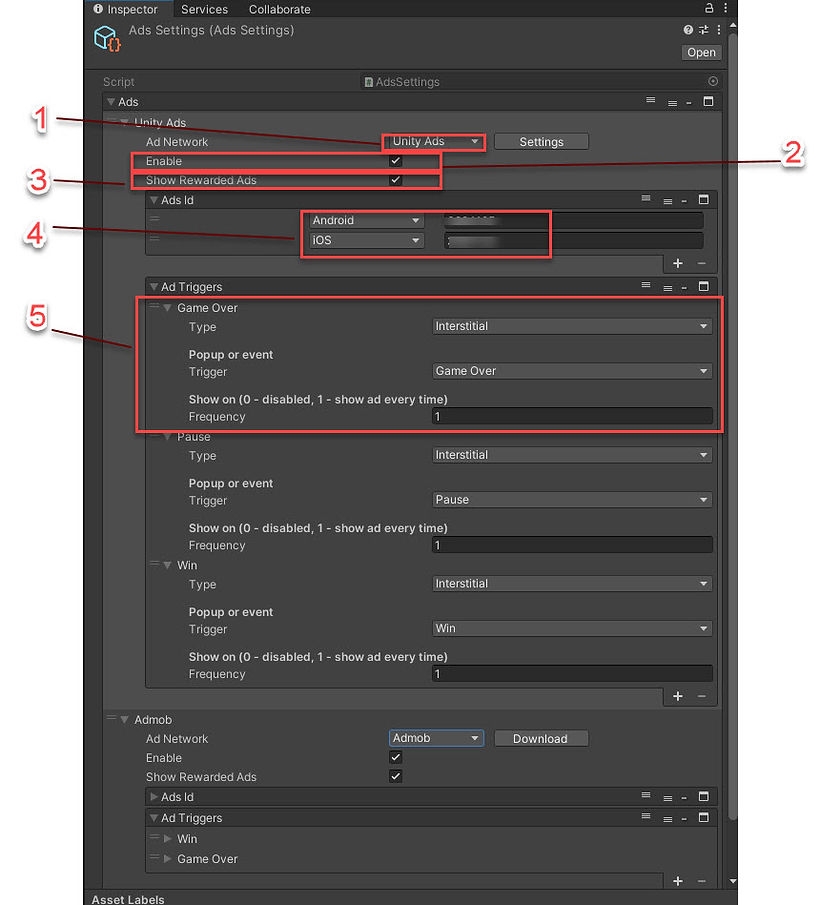Toggle the Unity Ads Enable checkbox
Viewport: 820px width, 905px height.
396,161
